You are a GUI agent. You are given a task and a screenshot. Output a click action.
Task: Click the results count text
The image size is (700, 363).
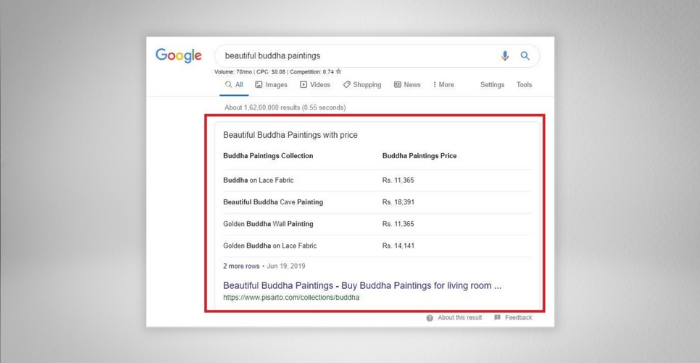[x=285, y=108]
